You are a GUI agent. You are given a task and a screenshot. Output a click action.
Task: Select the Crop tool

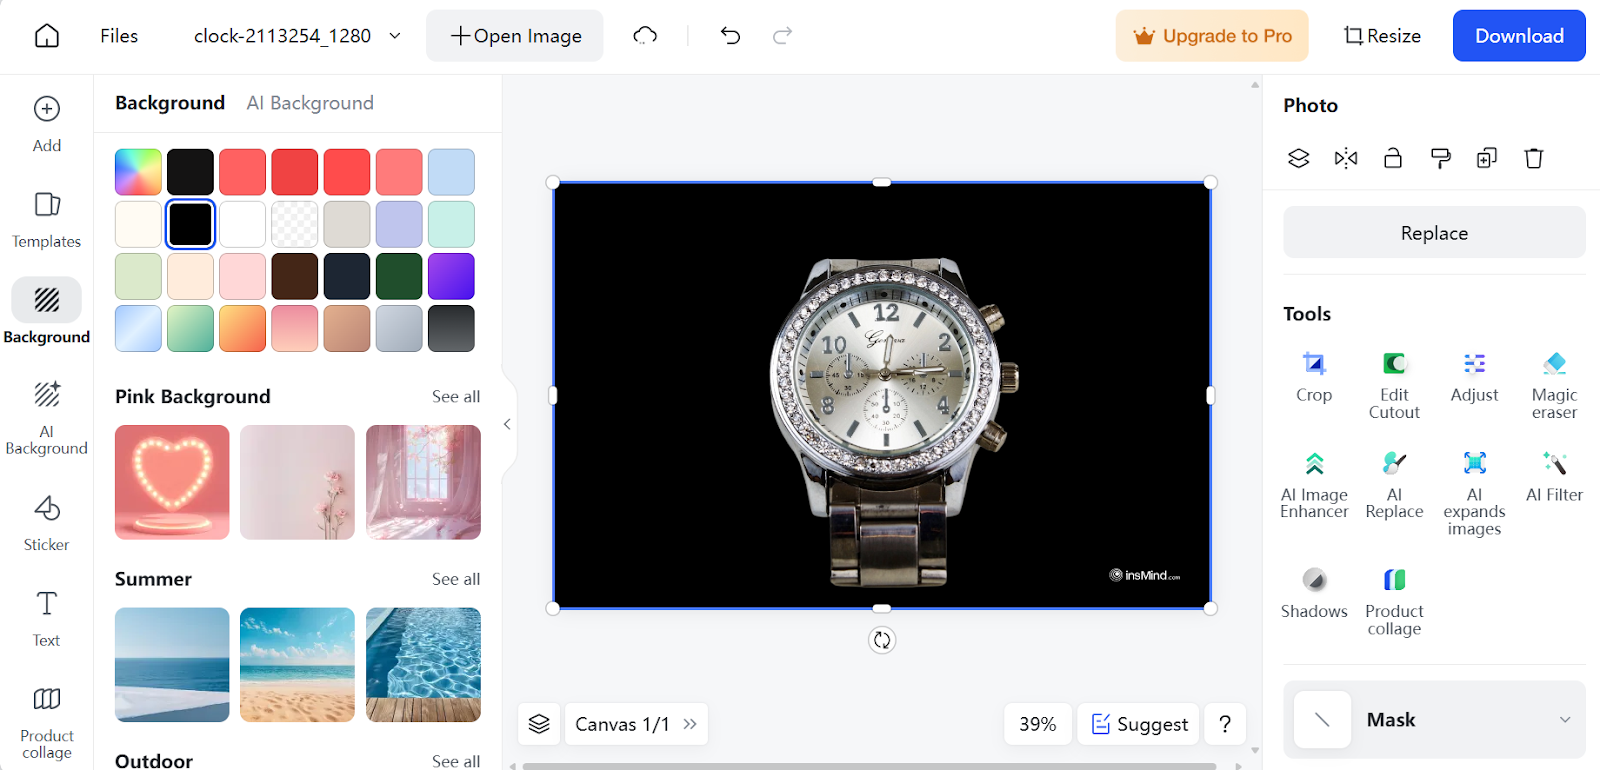point(1314,377)
